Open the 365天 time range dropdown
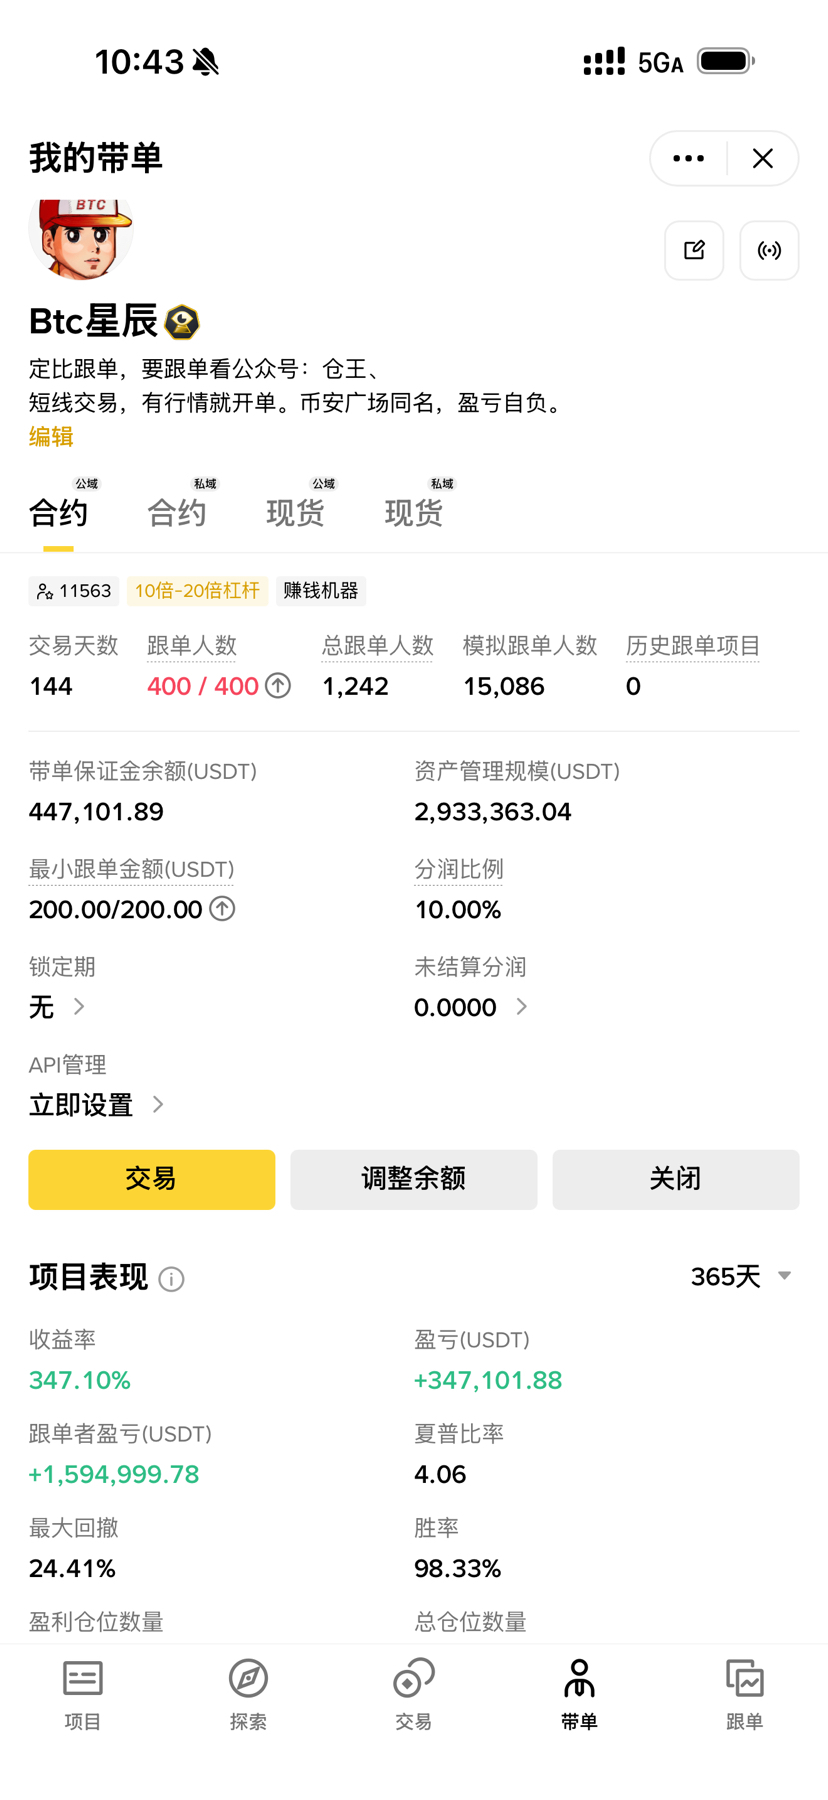828x1800 pixels. coord(741,1276)
